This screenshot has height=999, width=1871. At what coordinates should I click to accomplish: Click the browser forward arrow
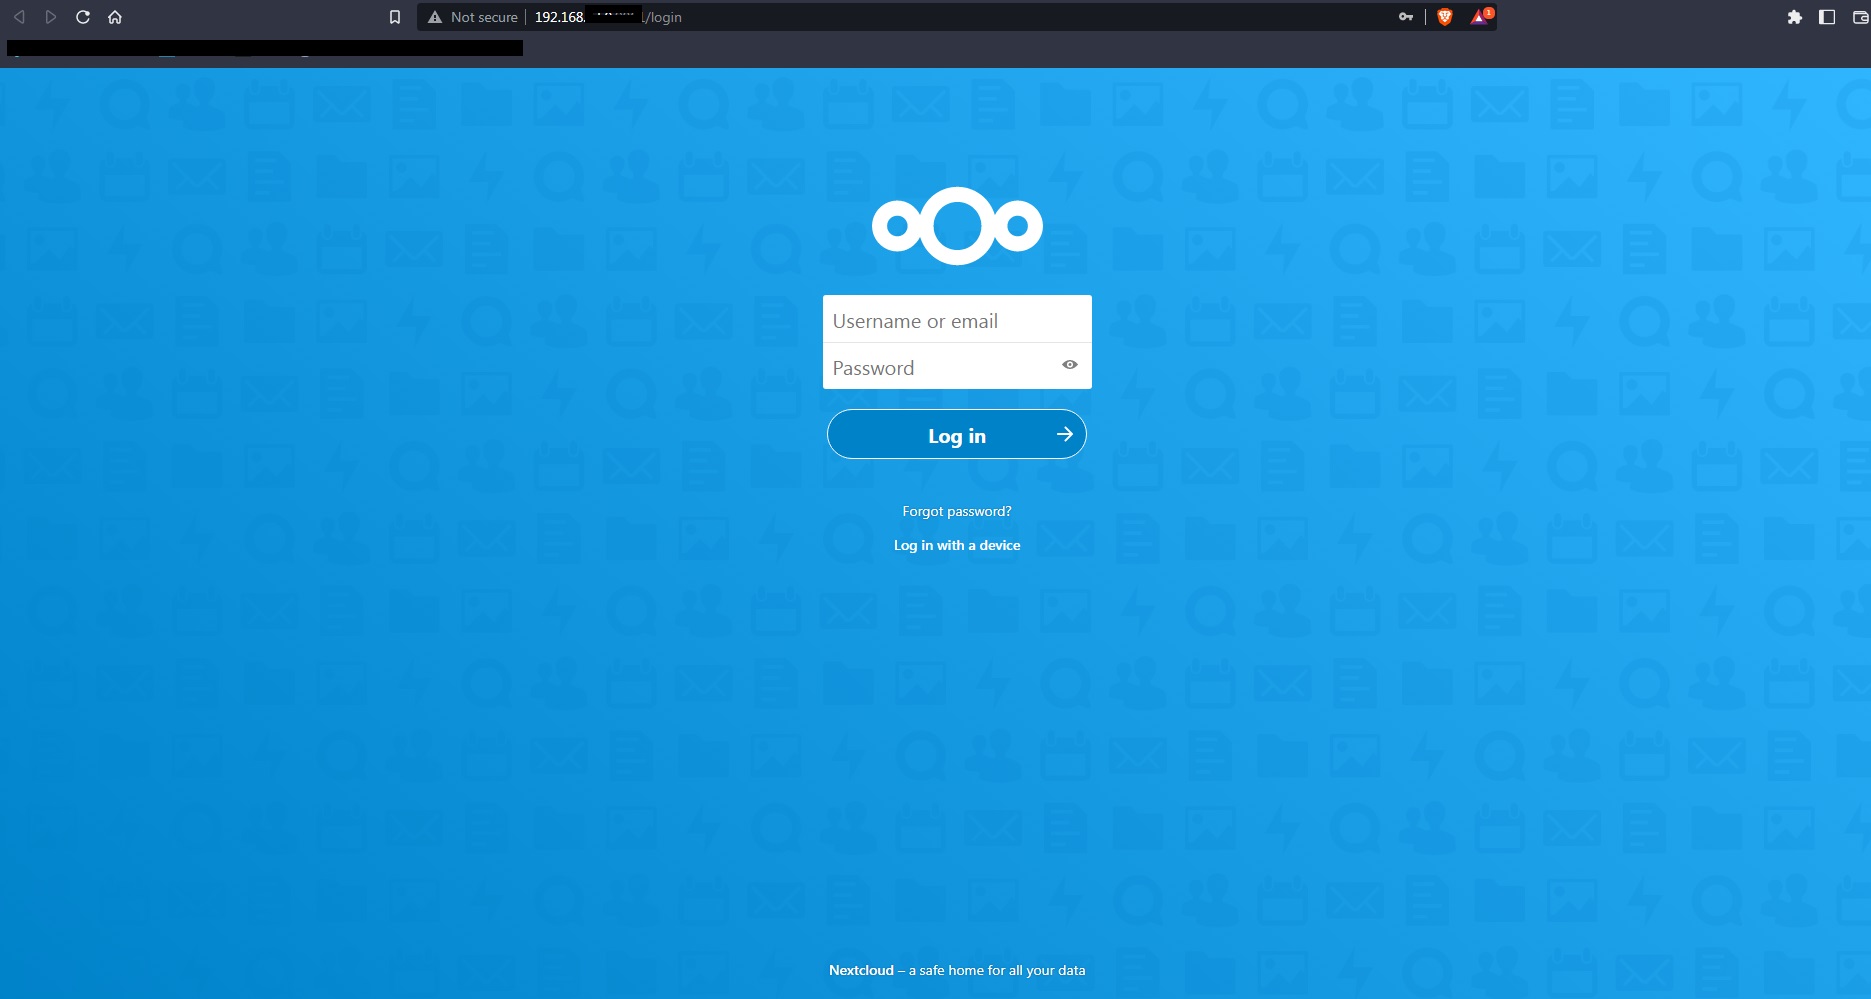[x=51, y=17]
